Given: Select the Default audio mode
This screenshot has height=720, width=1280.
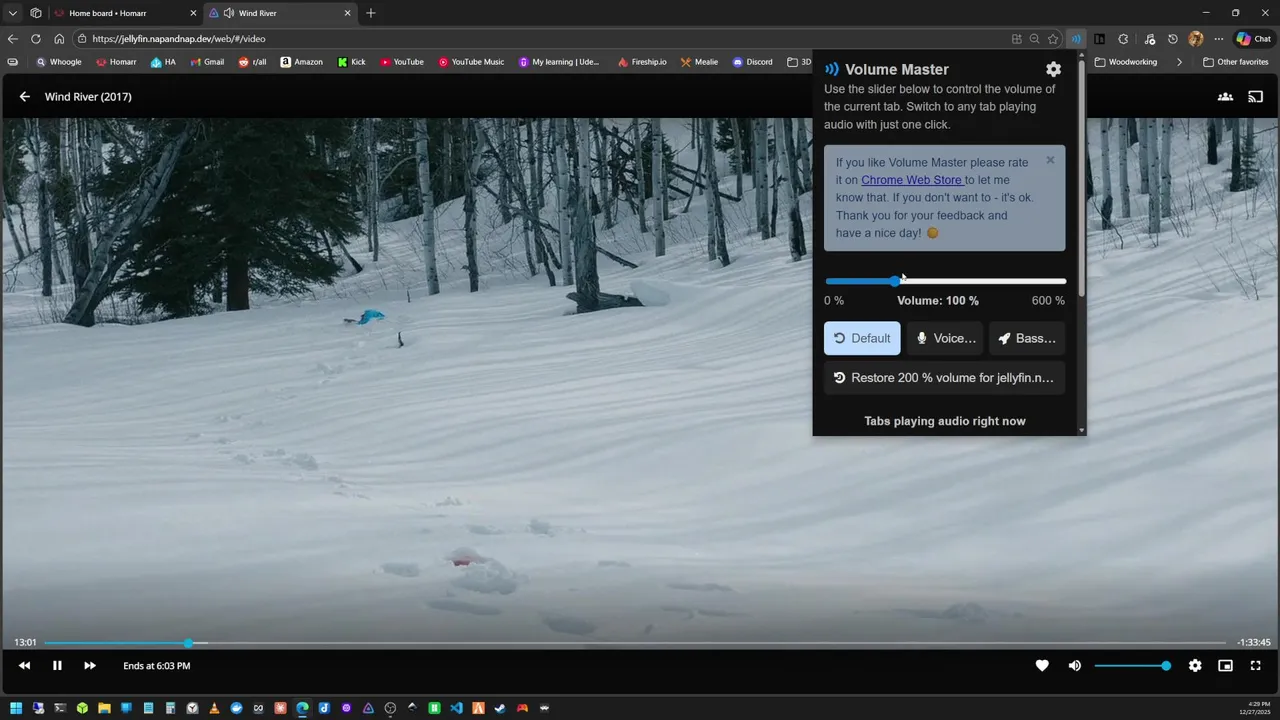Looking at the screenshot, I should pyautogui.click(x=862, y=338).
